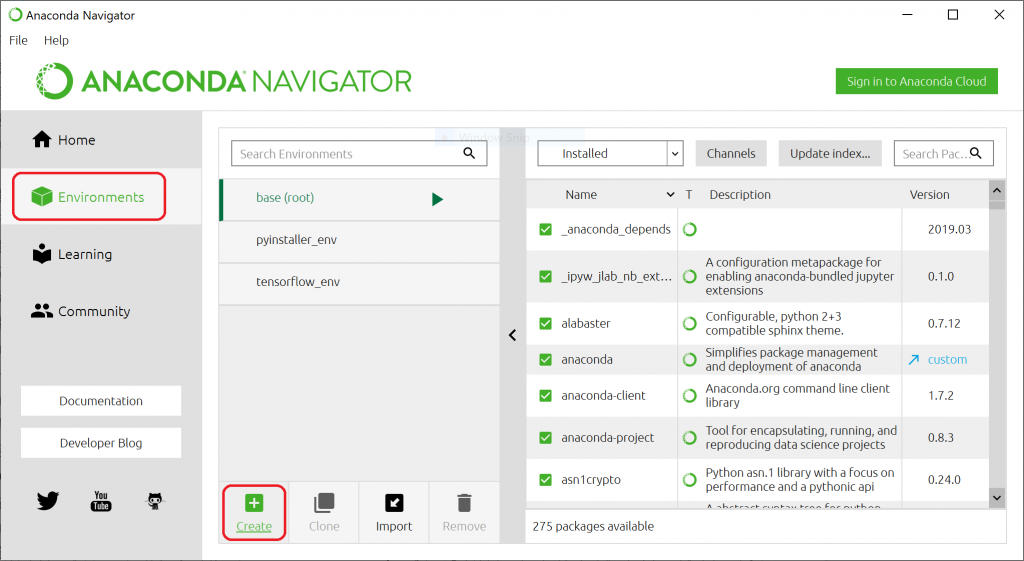Click Sign in to Anaconda Cloud

coord(916,81)
